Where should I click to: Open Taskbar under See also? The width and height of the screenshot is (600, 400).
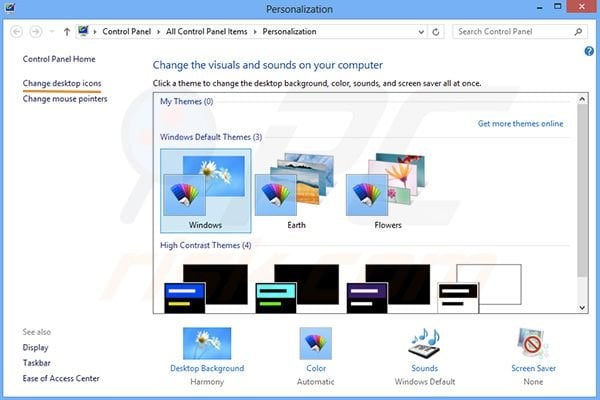click(36, 363)
